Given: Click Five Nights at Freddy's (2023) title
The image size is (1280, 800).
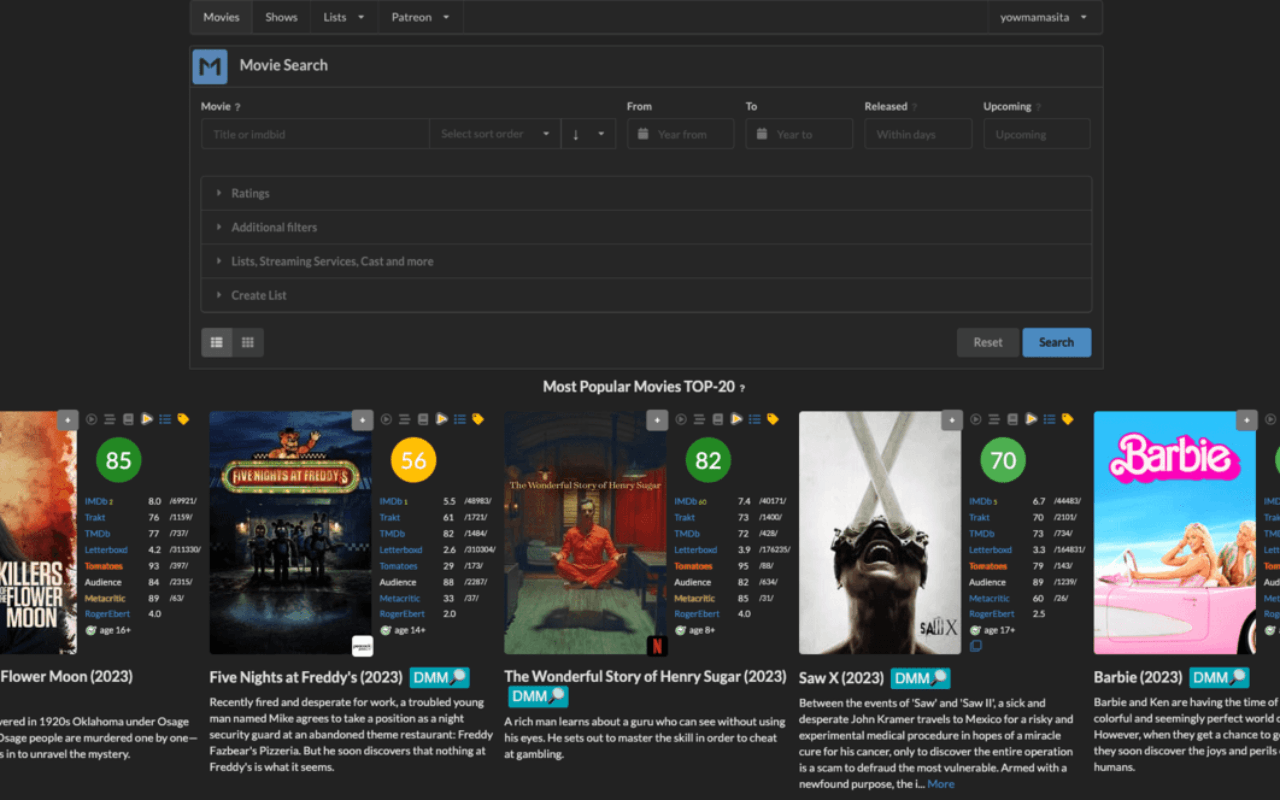Looking at the screenshot, I should click(306, 677).
